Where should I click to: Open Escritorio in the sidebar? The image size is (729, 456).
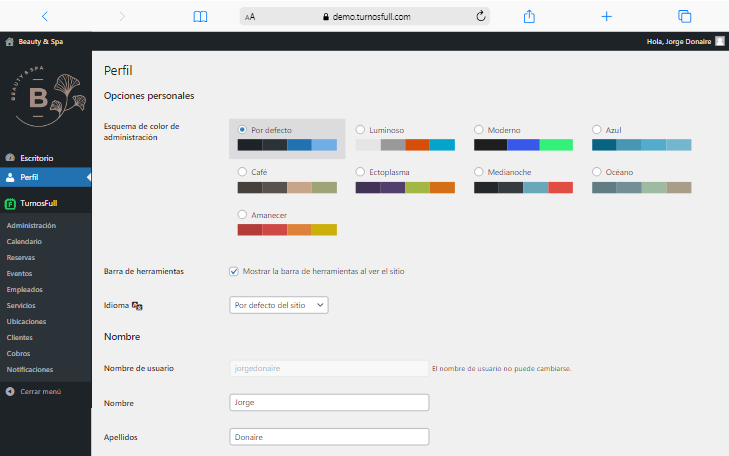click(36, 158)
